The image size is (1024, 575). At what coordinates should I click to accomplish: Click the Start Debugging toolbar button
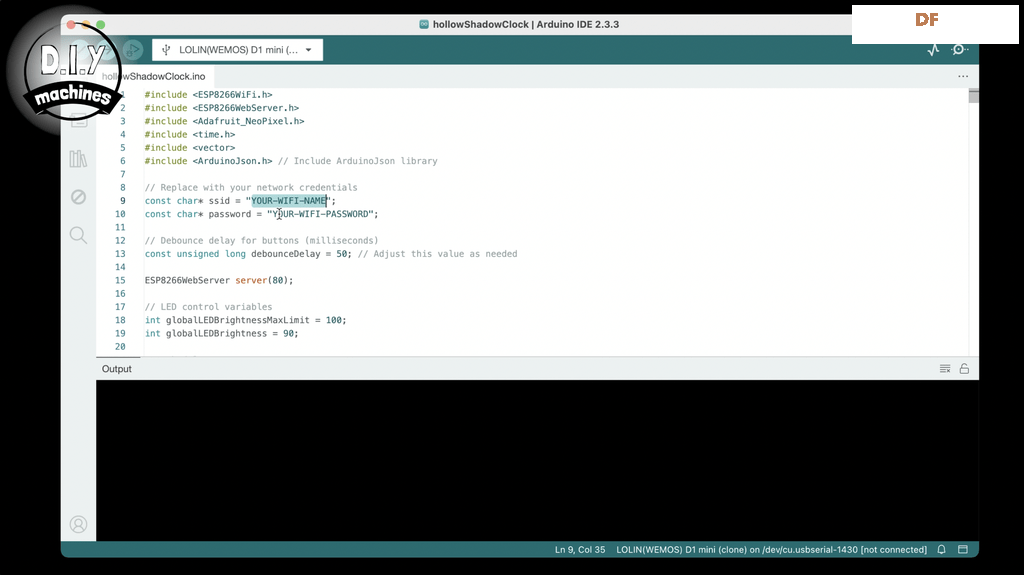click(x=133, y=50)
